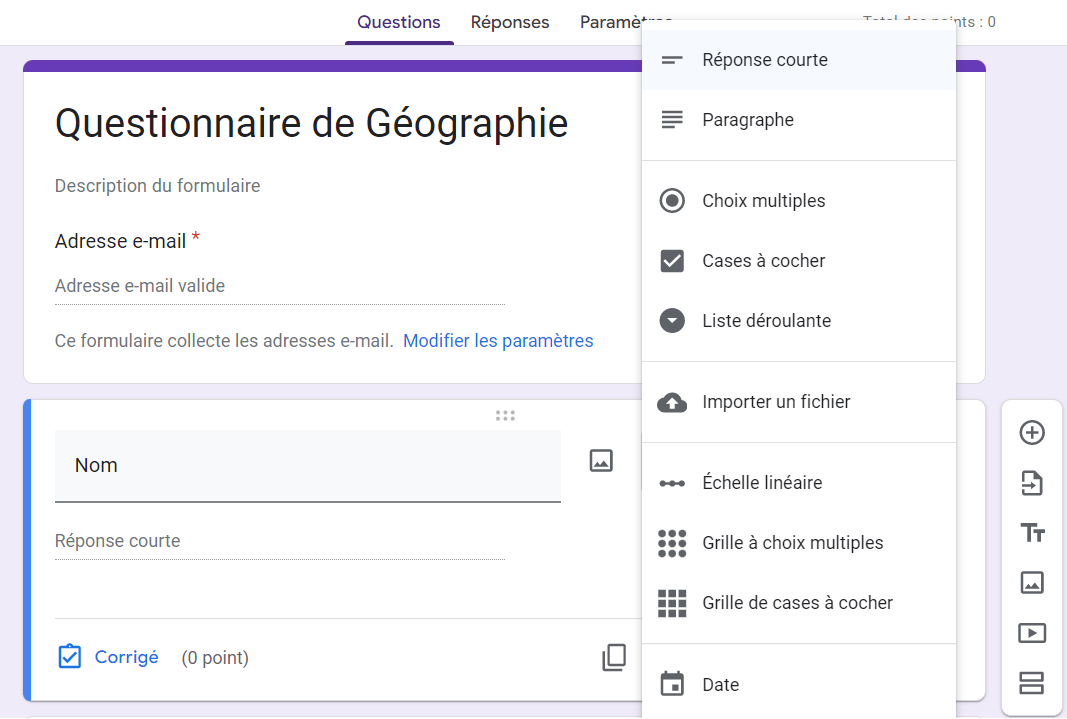Add a video from the side toolbar
This screenshot has height=719, width=1067.
coord(1031,633)
